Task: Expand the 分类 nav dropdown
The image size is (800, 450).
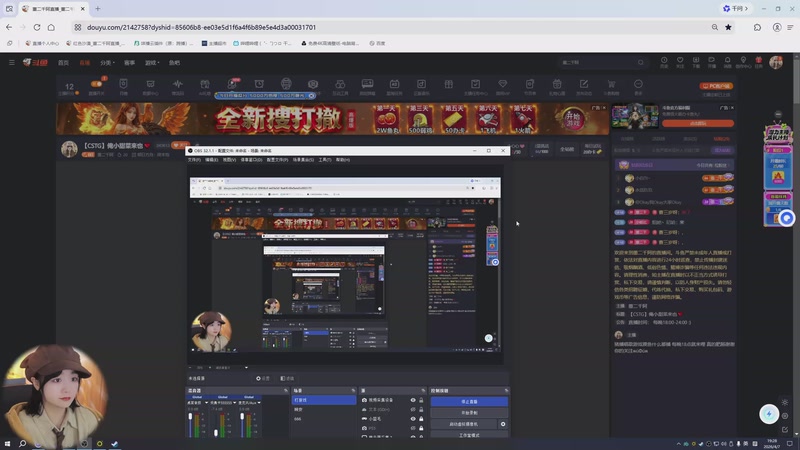Action: [107, 63]
